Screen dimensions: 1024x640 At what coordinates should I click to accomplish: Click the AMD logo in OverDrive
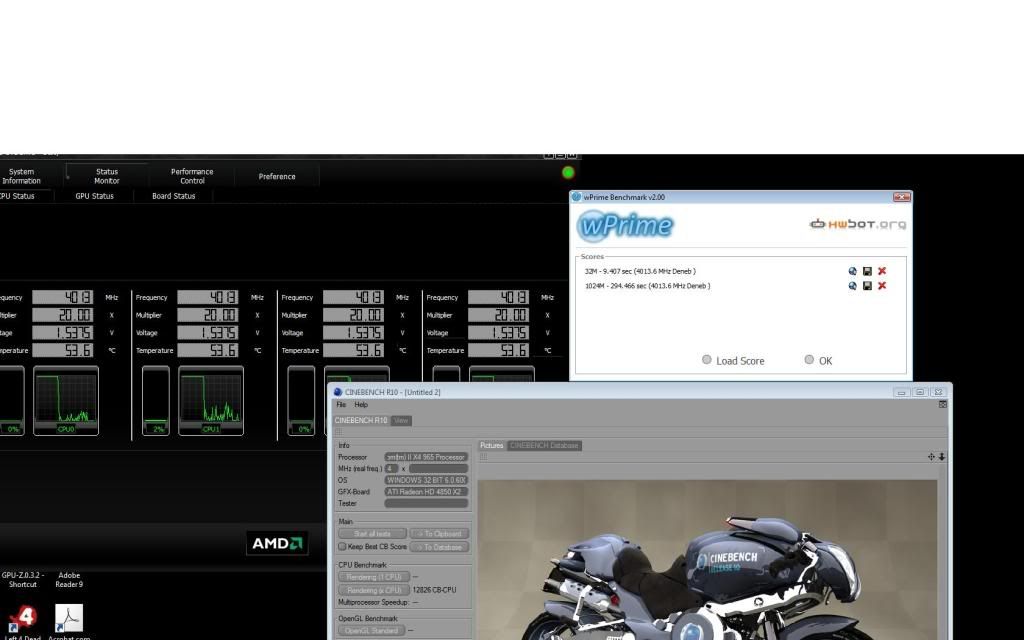pyautogui.click(x=277, y=543)
